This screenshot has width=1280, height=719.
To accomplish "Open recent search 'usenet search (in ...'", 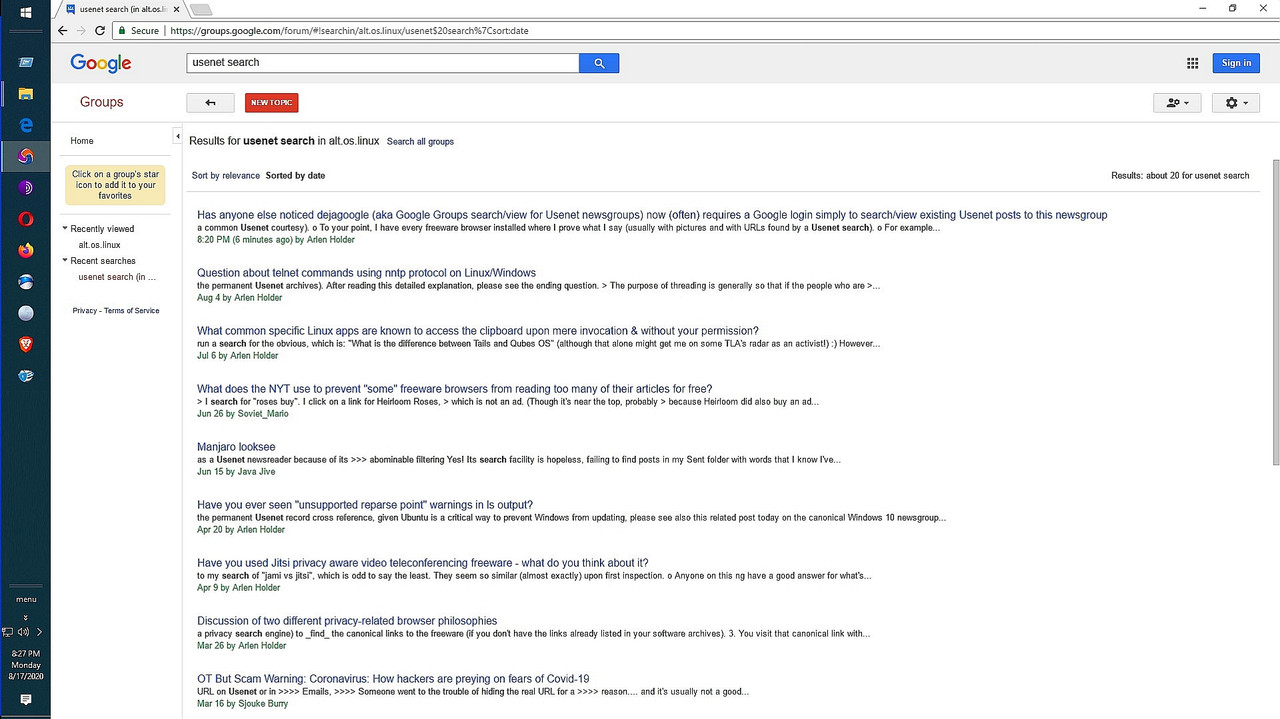I will click(117, 277).
